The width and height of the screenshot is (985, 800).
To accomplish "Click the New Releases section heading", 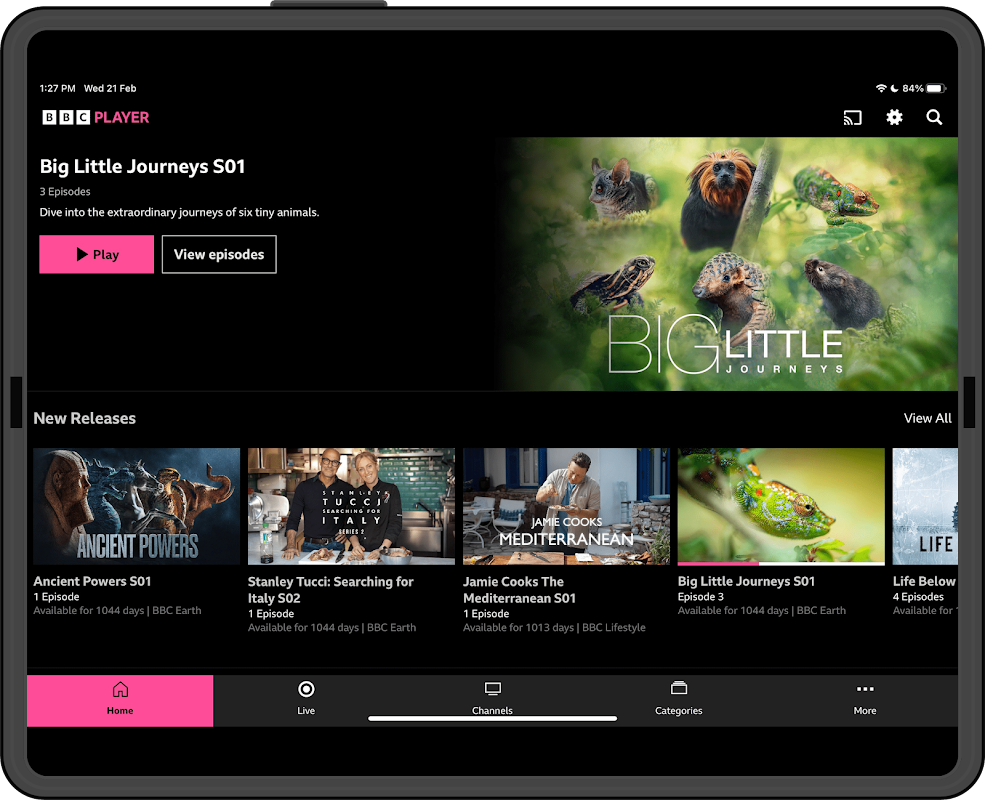I will 84,418.
